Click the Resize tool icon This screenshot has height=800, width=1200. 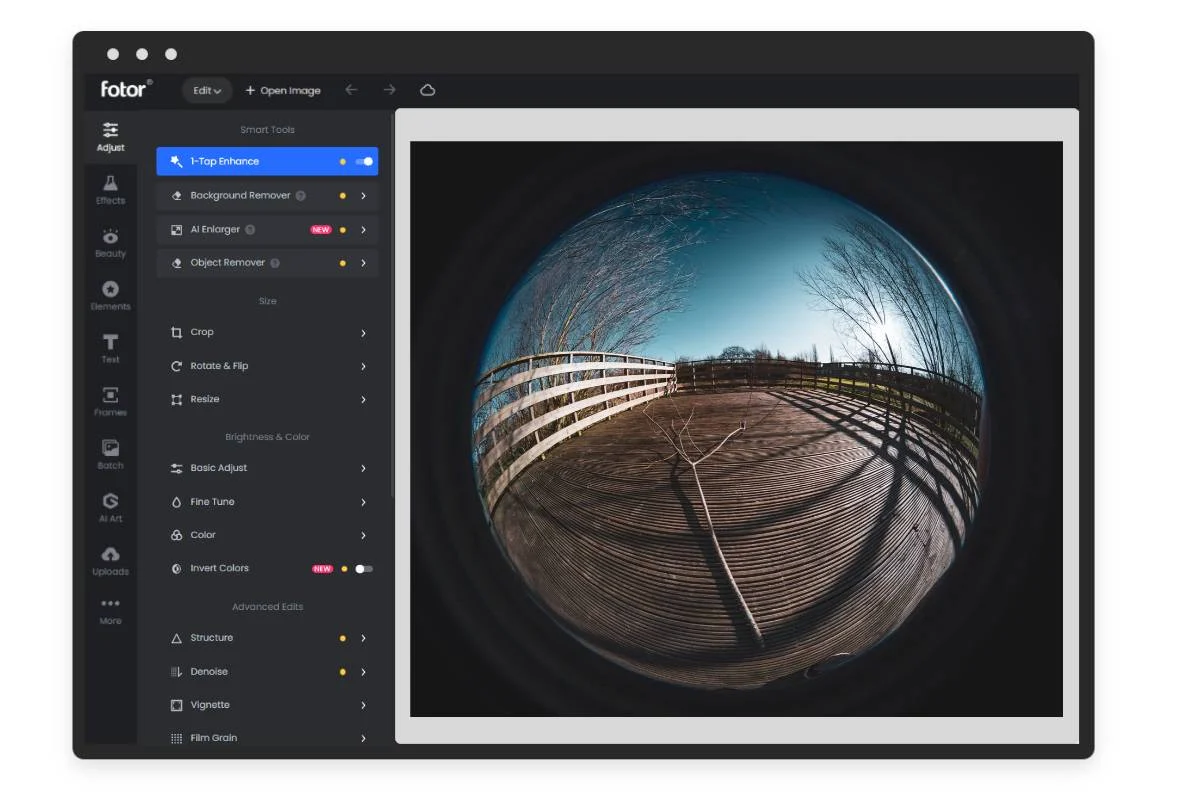pyautogui.click(x=177, y=399)
